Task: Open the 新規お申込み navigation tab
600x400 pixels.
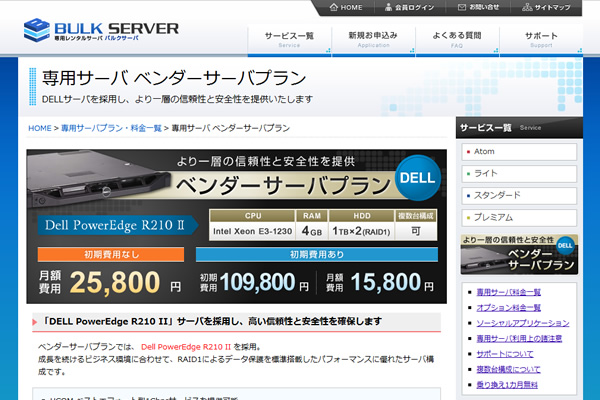Action: 373,39
